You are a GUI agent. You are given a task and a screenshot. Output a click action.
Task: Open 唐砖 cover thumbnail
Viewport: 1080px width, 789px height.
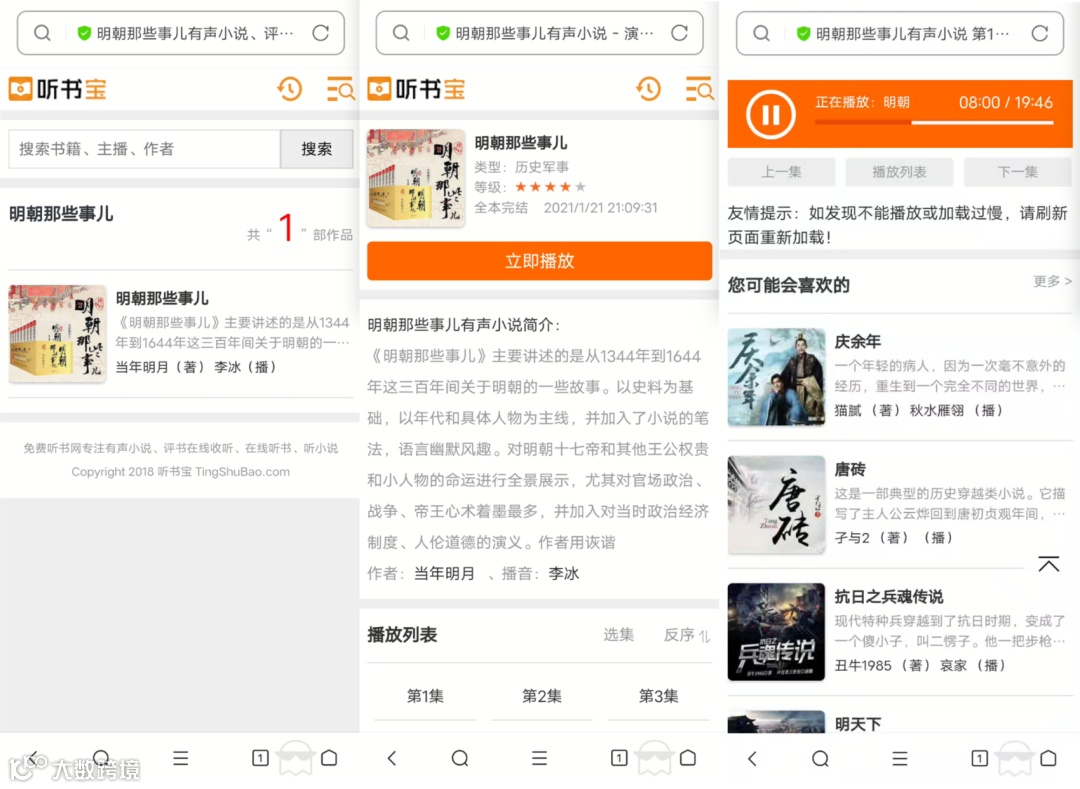[x=776, y=505]
